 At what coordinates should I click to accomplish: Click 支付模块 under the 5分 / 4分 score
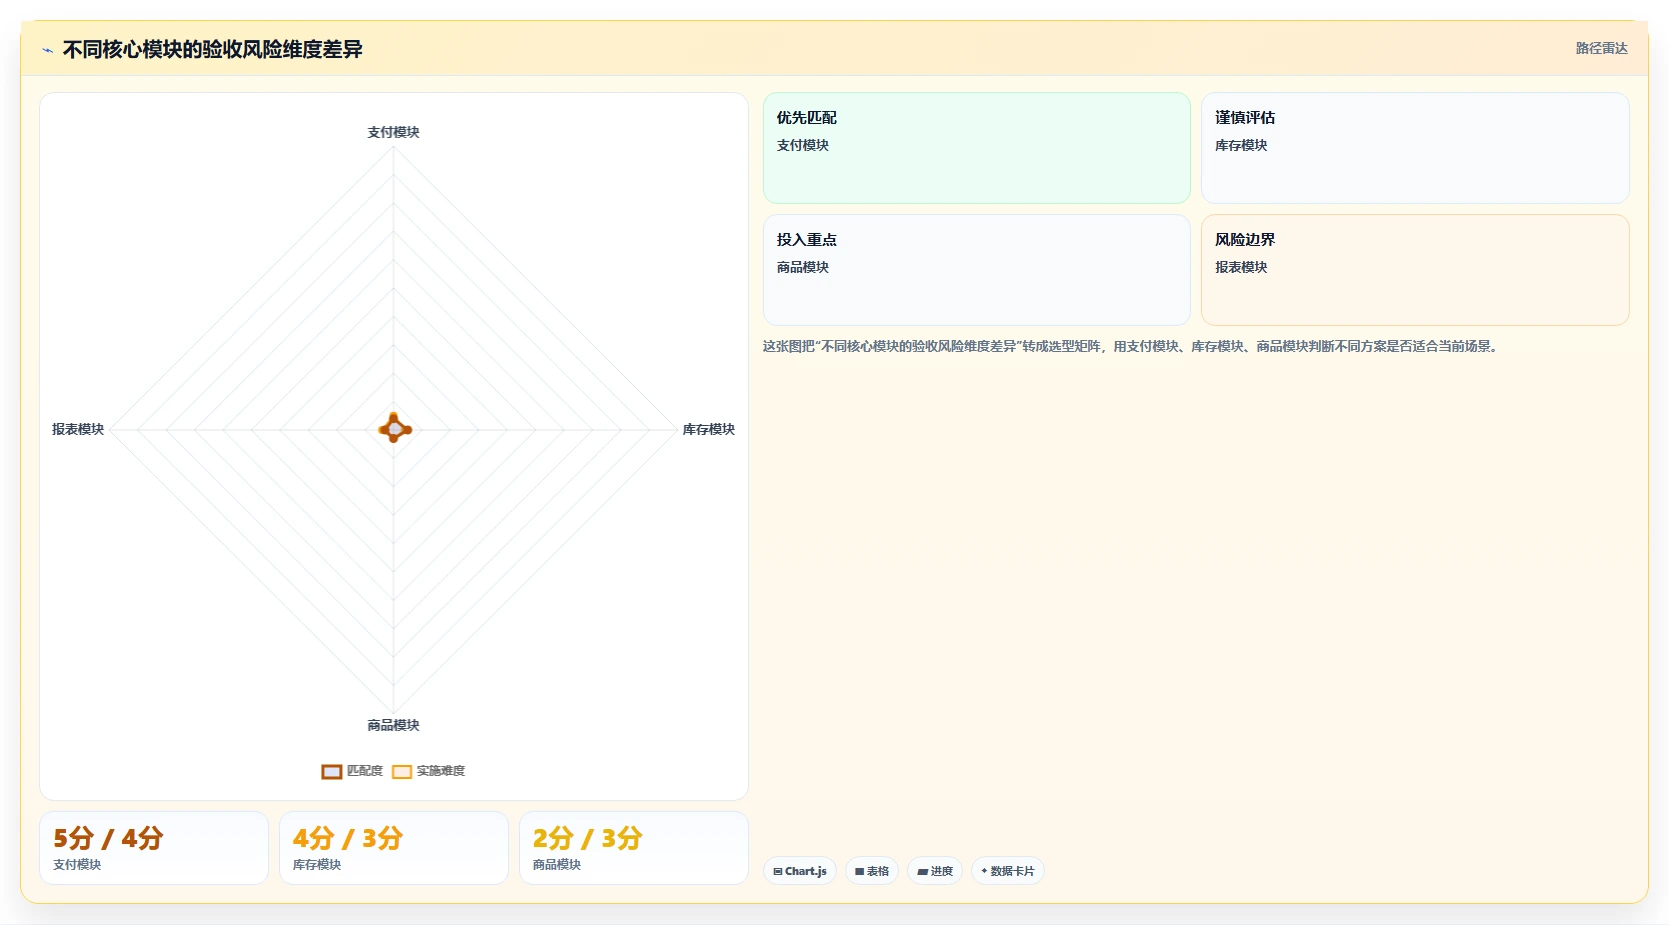(77, 865)
